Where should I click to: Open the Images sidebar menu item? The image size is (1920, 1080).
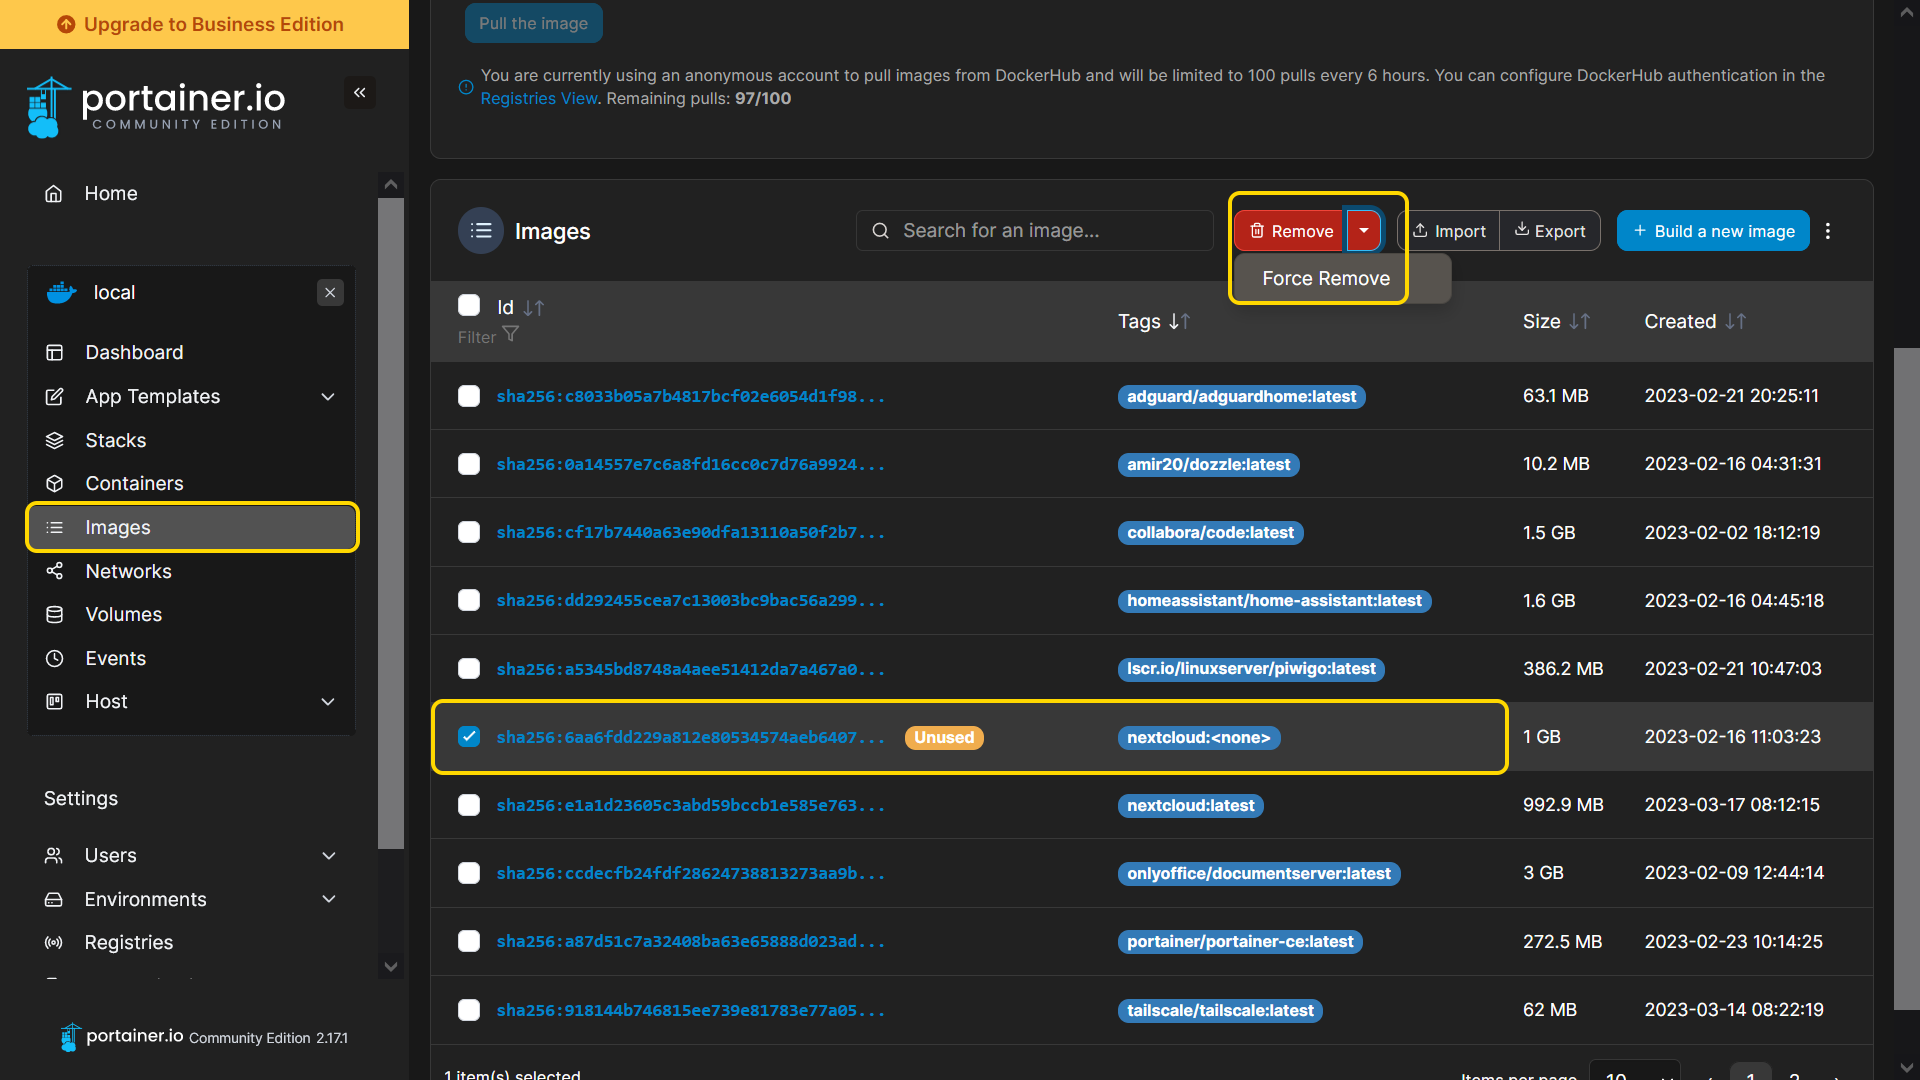click(x=192, y=528)
